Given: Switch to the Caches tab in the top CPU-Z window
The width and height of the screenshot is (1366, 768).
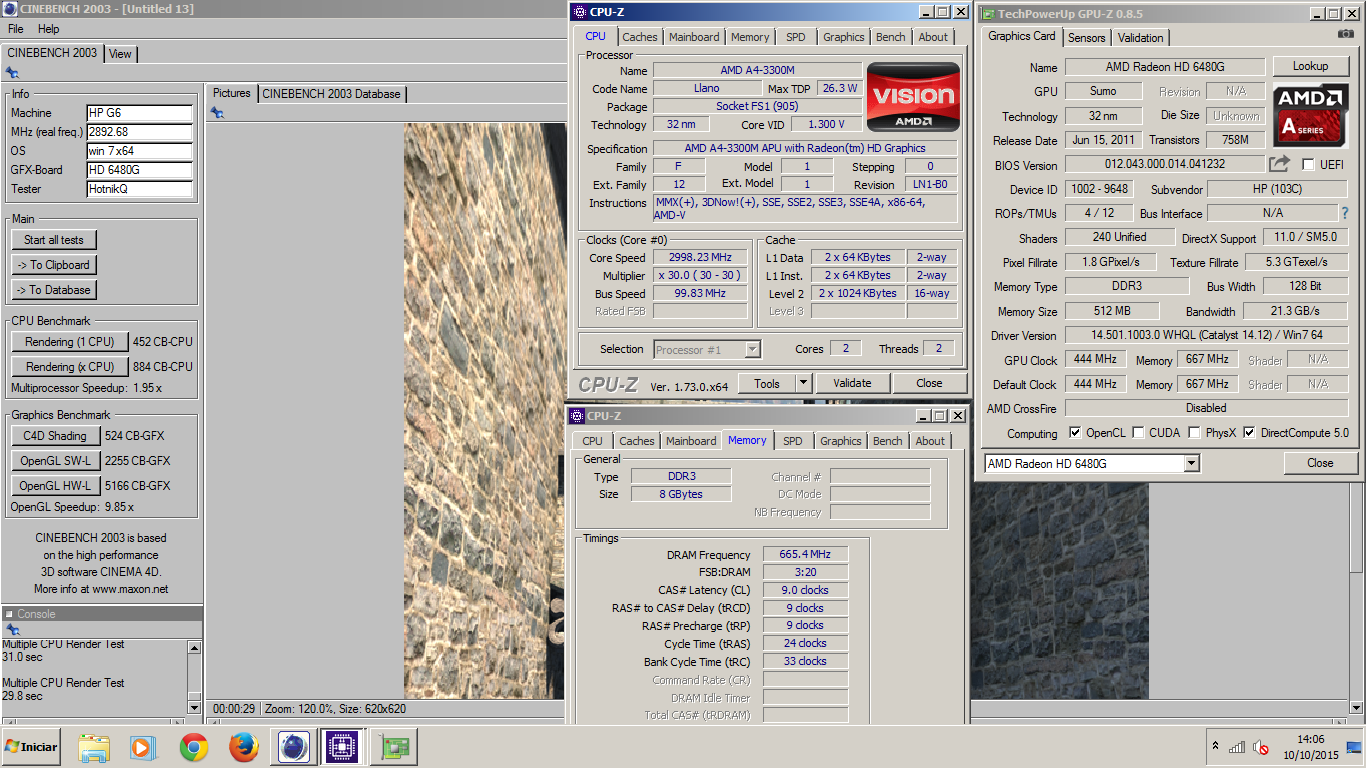Looking at the screenshot, I should 640,37.
